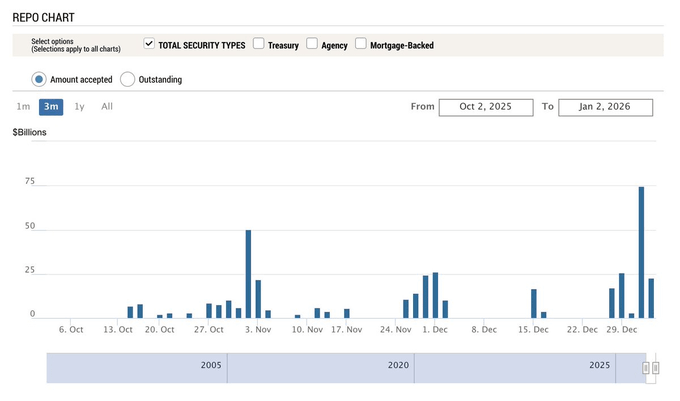This screenshot has width=680, height=401.
Task: Enable the Agency checkbox
Action: (x=312, y=44)
